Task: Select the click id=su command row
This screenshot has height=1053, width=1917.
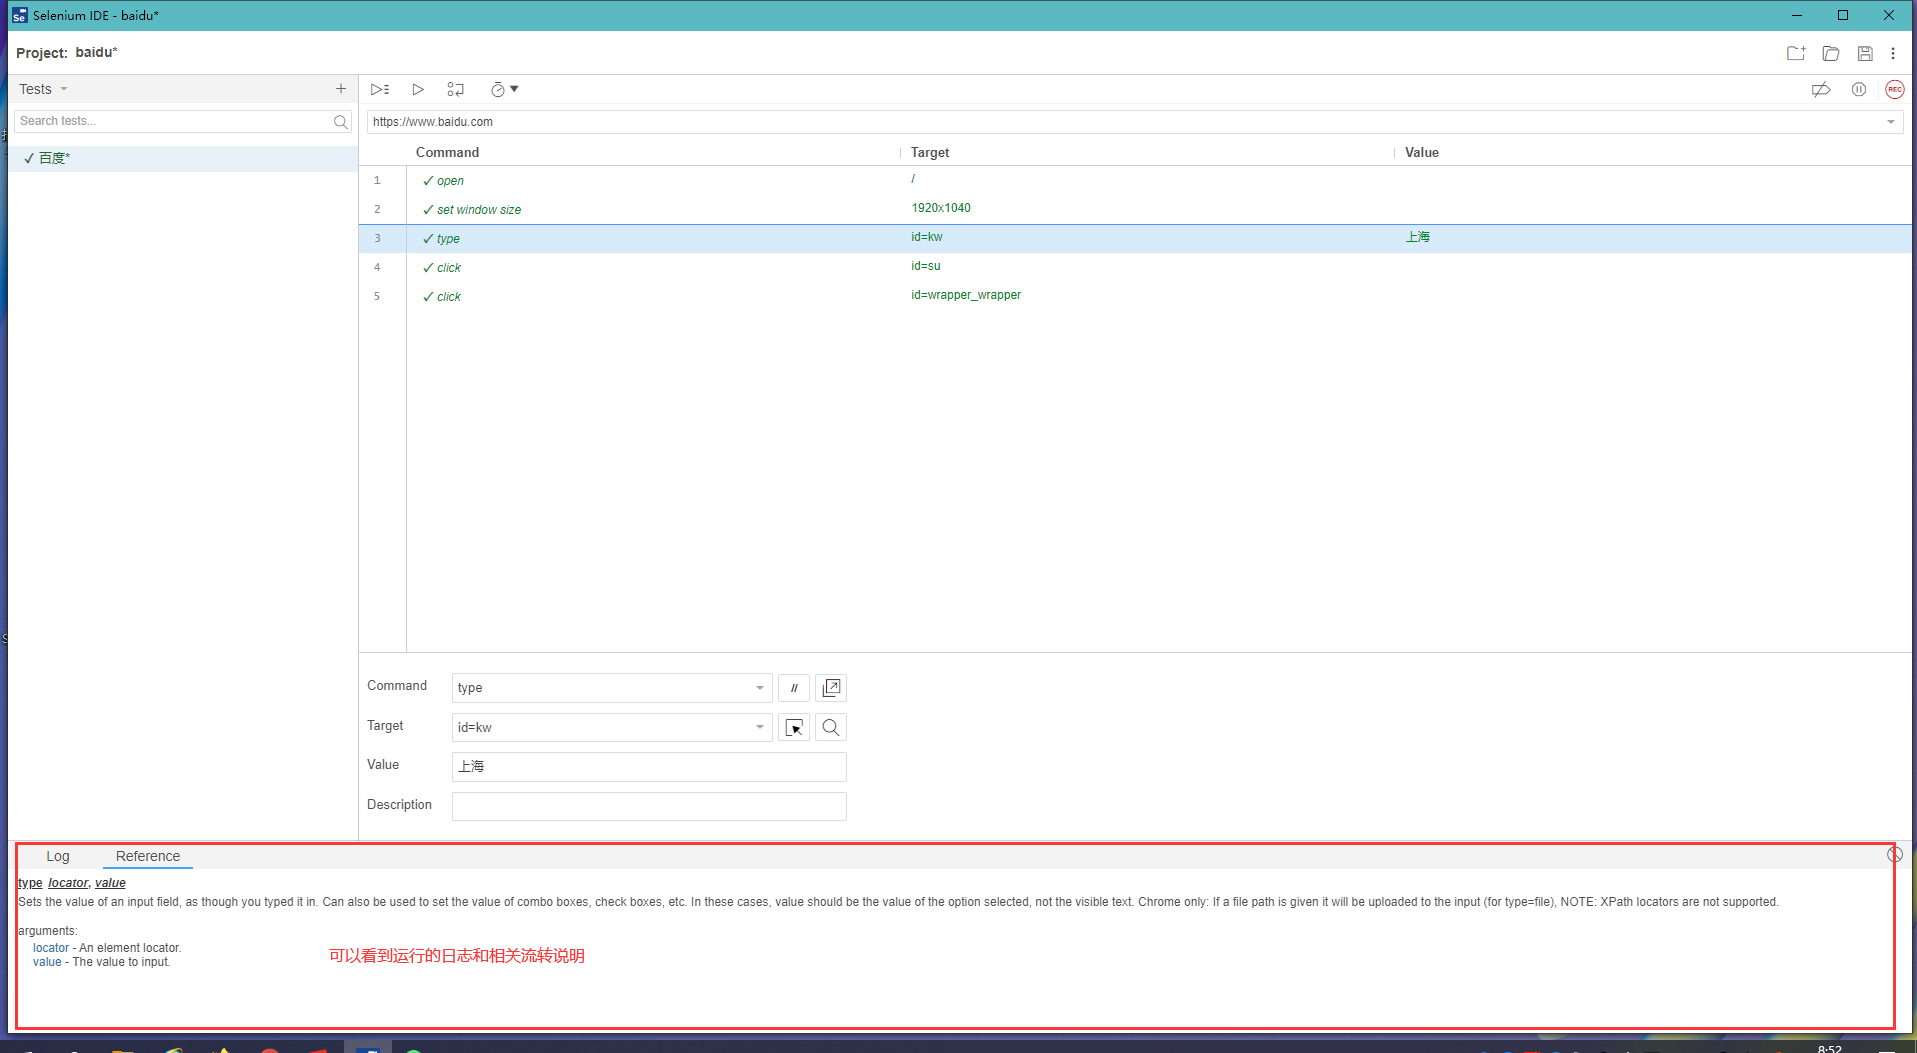Action: [x=1135, y=267]
